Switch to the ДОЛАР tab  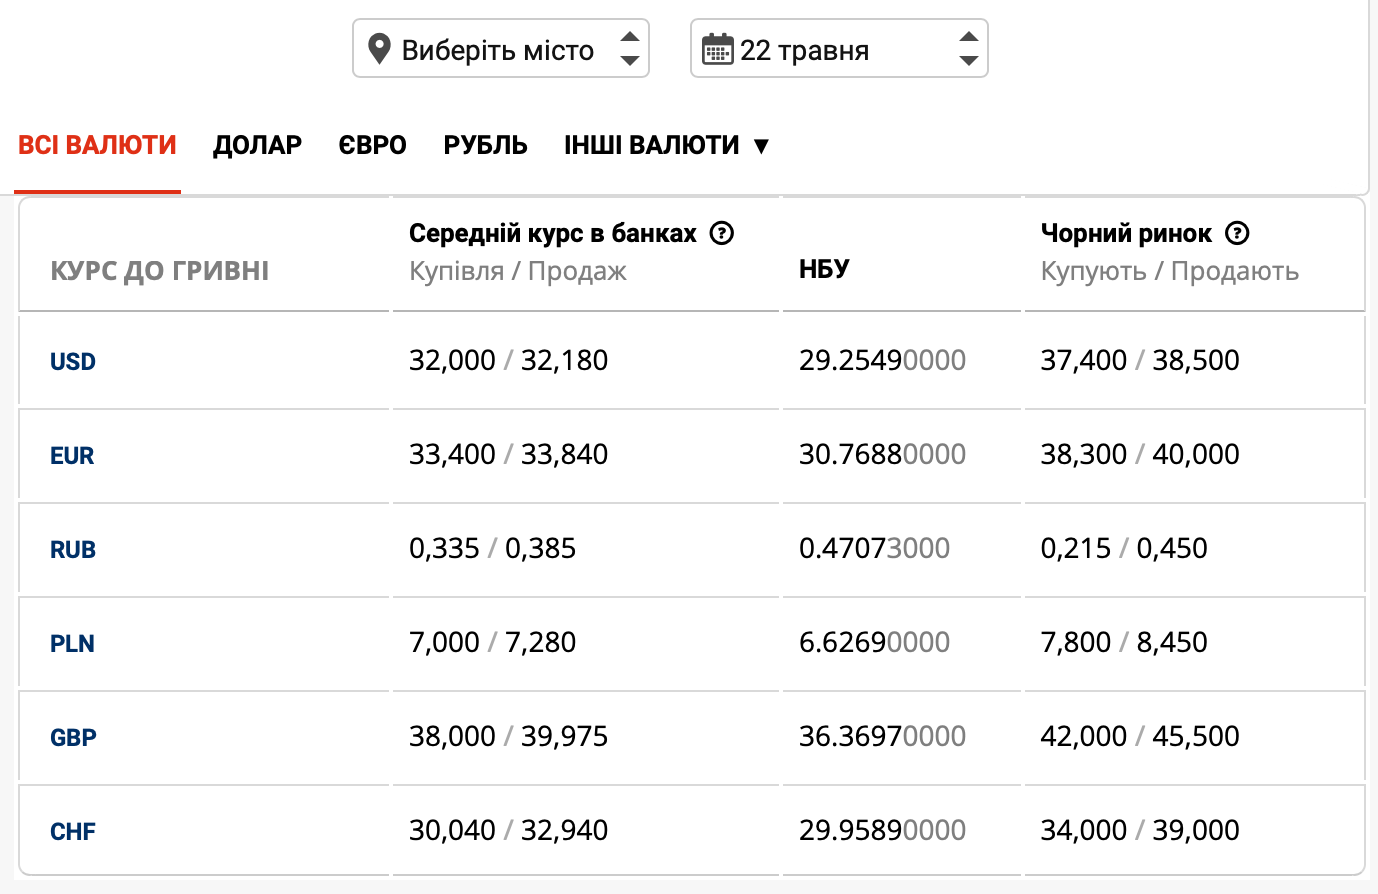(257, 145)
